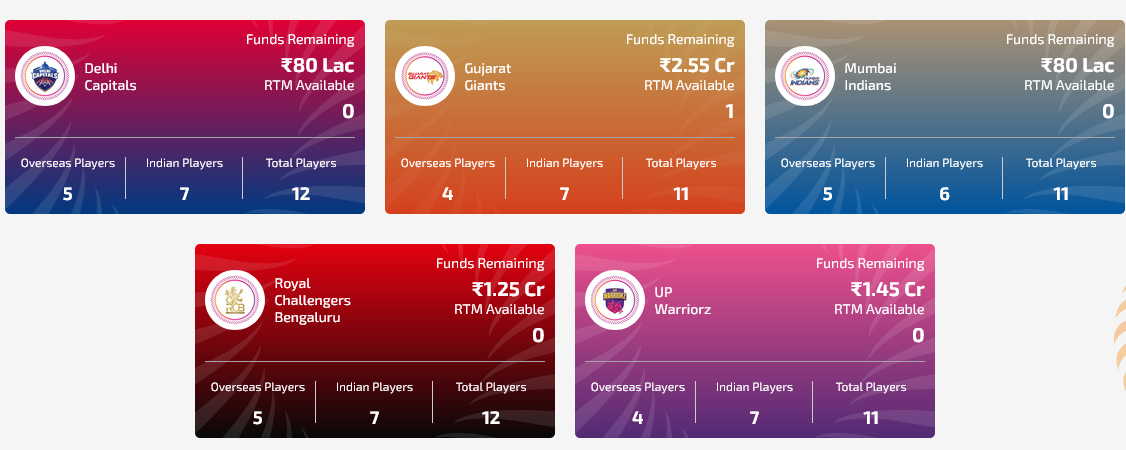Click Mumbai Indians ₹80 Lac funds amount

click(1077, 66)
